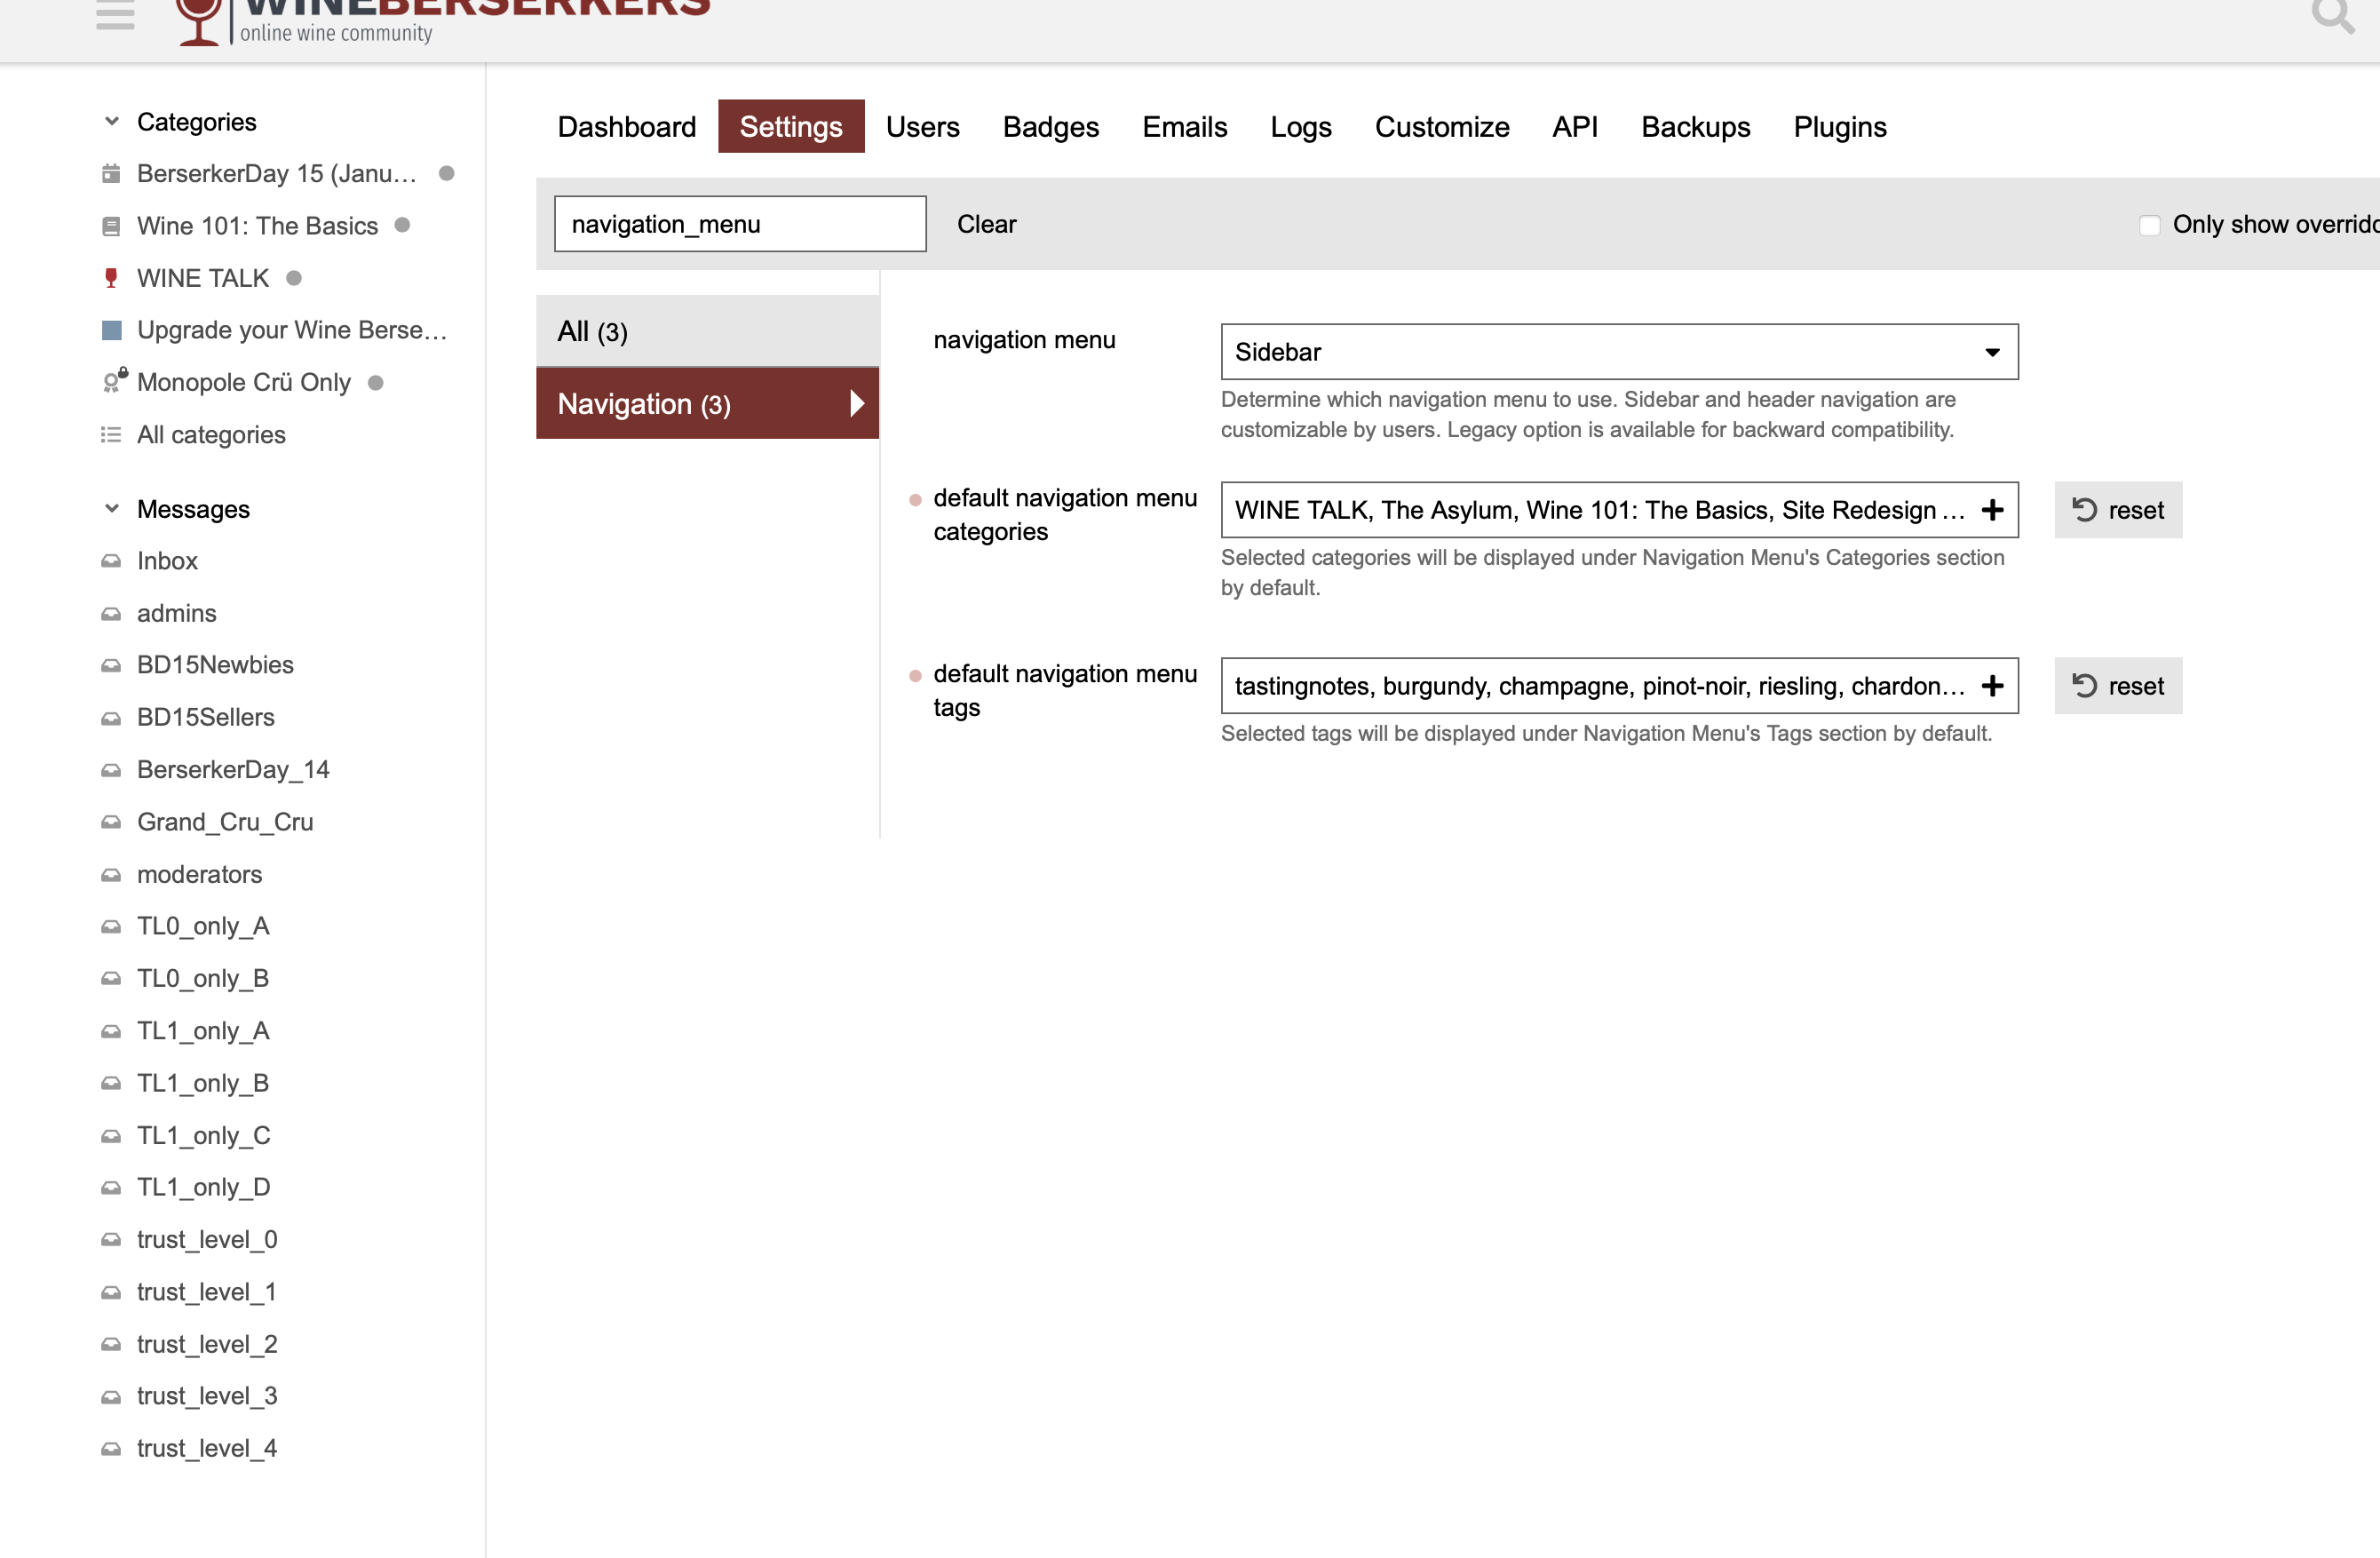2380x1558 pixels.
Task: Click the Grand_Cru_Cru inbox icon
Action: pos(111,822)
